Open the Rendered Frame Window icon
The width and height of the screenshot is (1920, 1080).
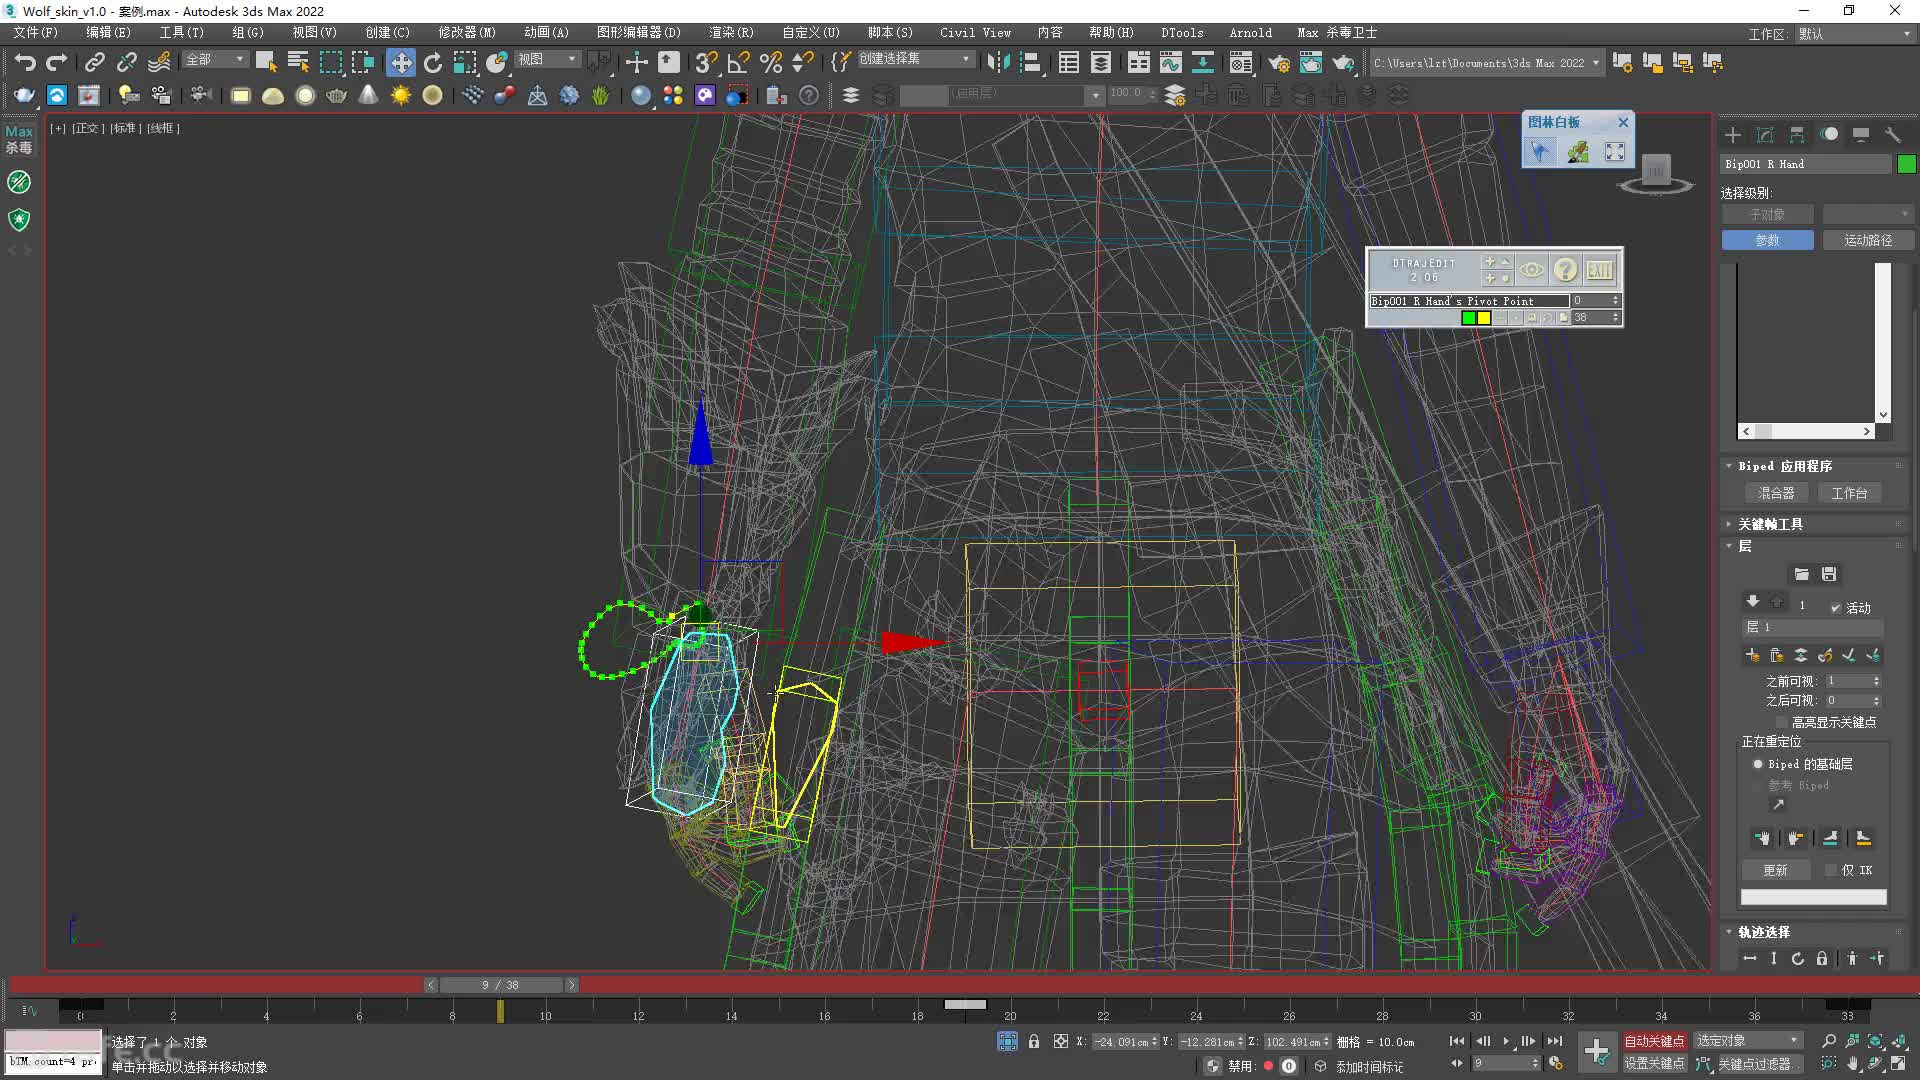point(1310,62)
